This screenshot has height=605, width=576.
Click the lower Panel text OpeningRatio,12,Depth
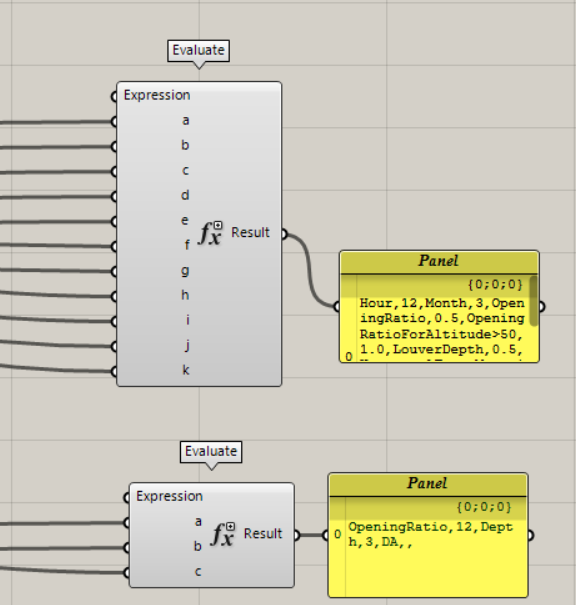(431, 535)
